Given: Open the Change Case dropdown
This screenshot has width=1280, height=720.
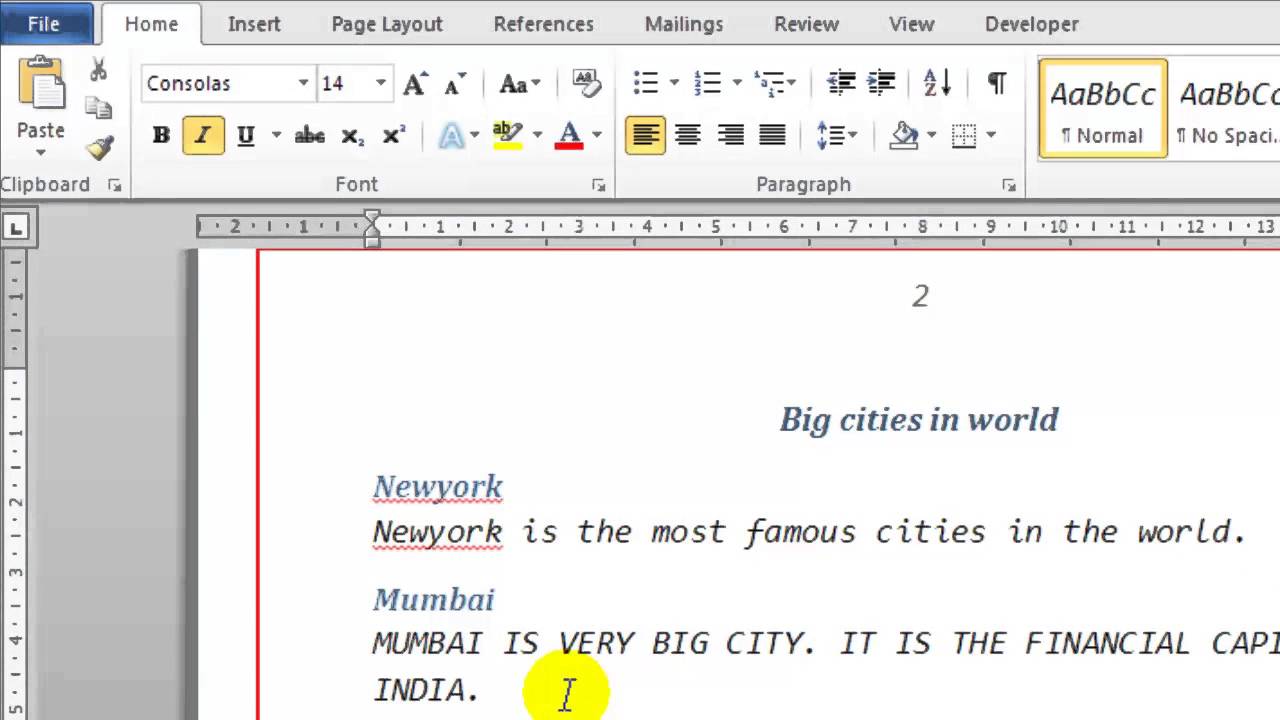Looking at the screenshot, I should pos(519,83).
